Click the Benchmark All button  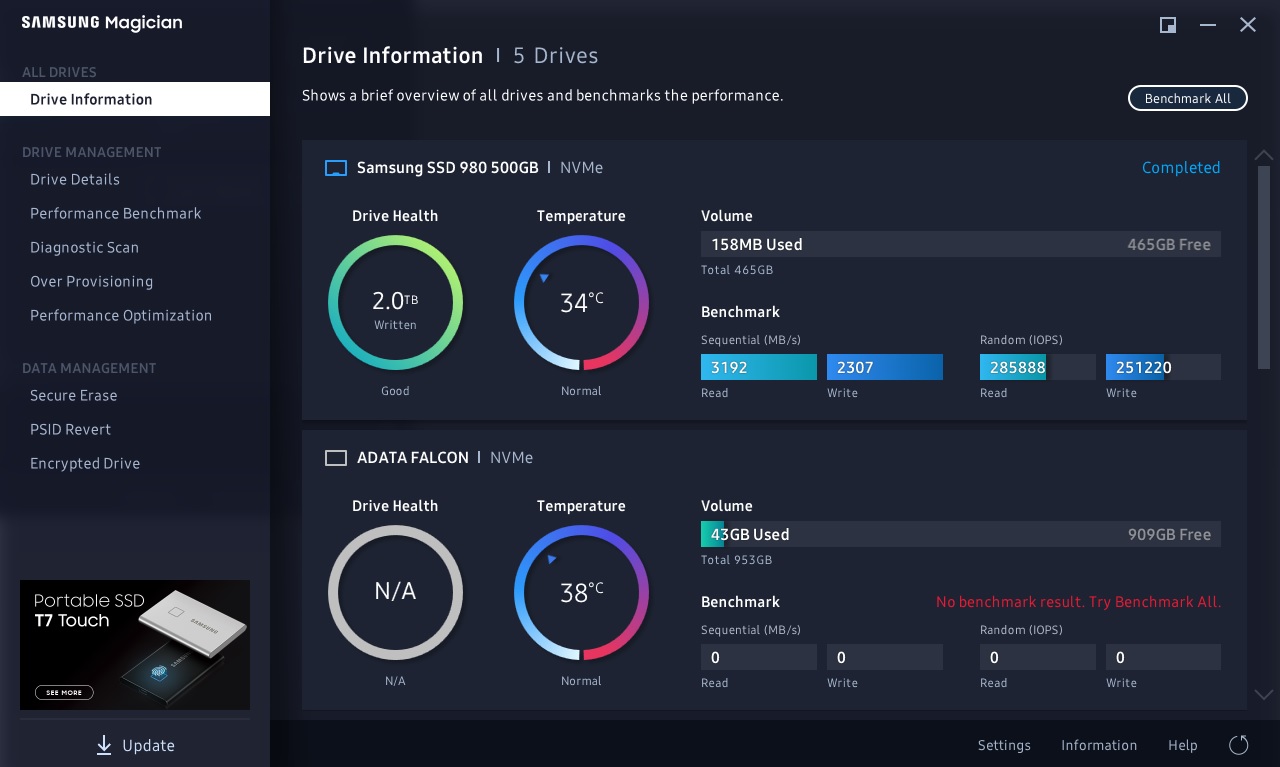tap(1188, 98)
